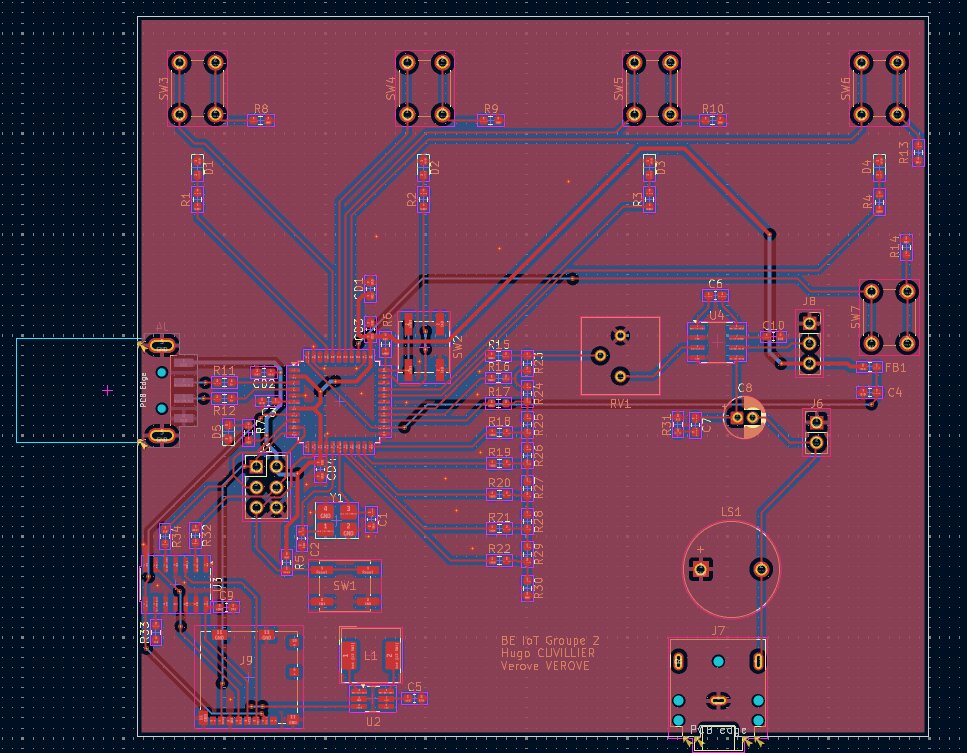The image size is (967, 753).
Task: Select the J6 two-pin header
Action: pos(816,431)
